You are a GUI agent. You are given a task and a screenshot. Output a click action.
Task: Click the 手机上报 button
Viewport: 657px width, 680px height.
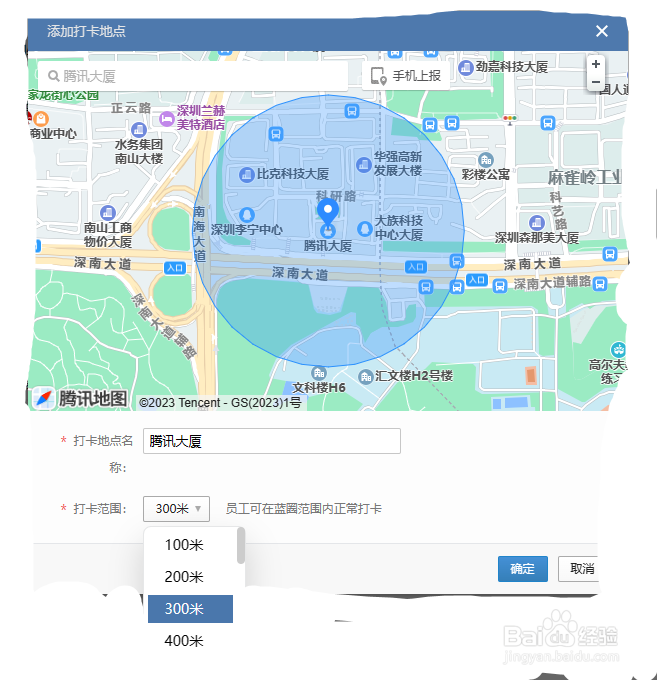click(405, 76)
